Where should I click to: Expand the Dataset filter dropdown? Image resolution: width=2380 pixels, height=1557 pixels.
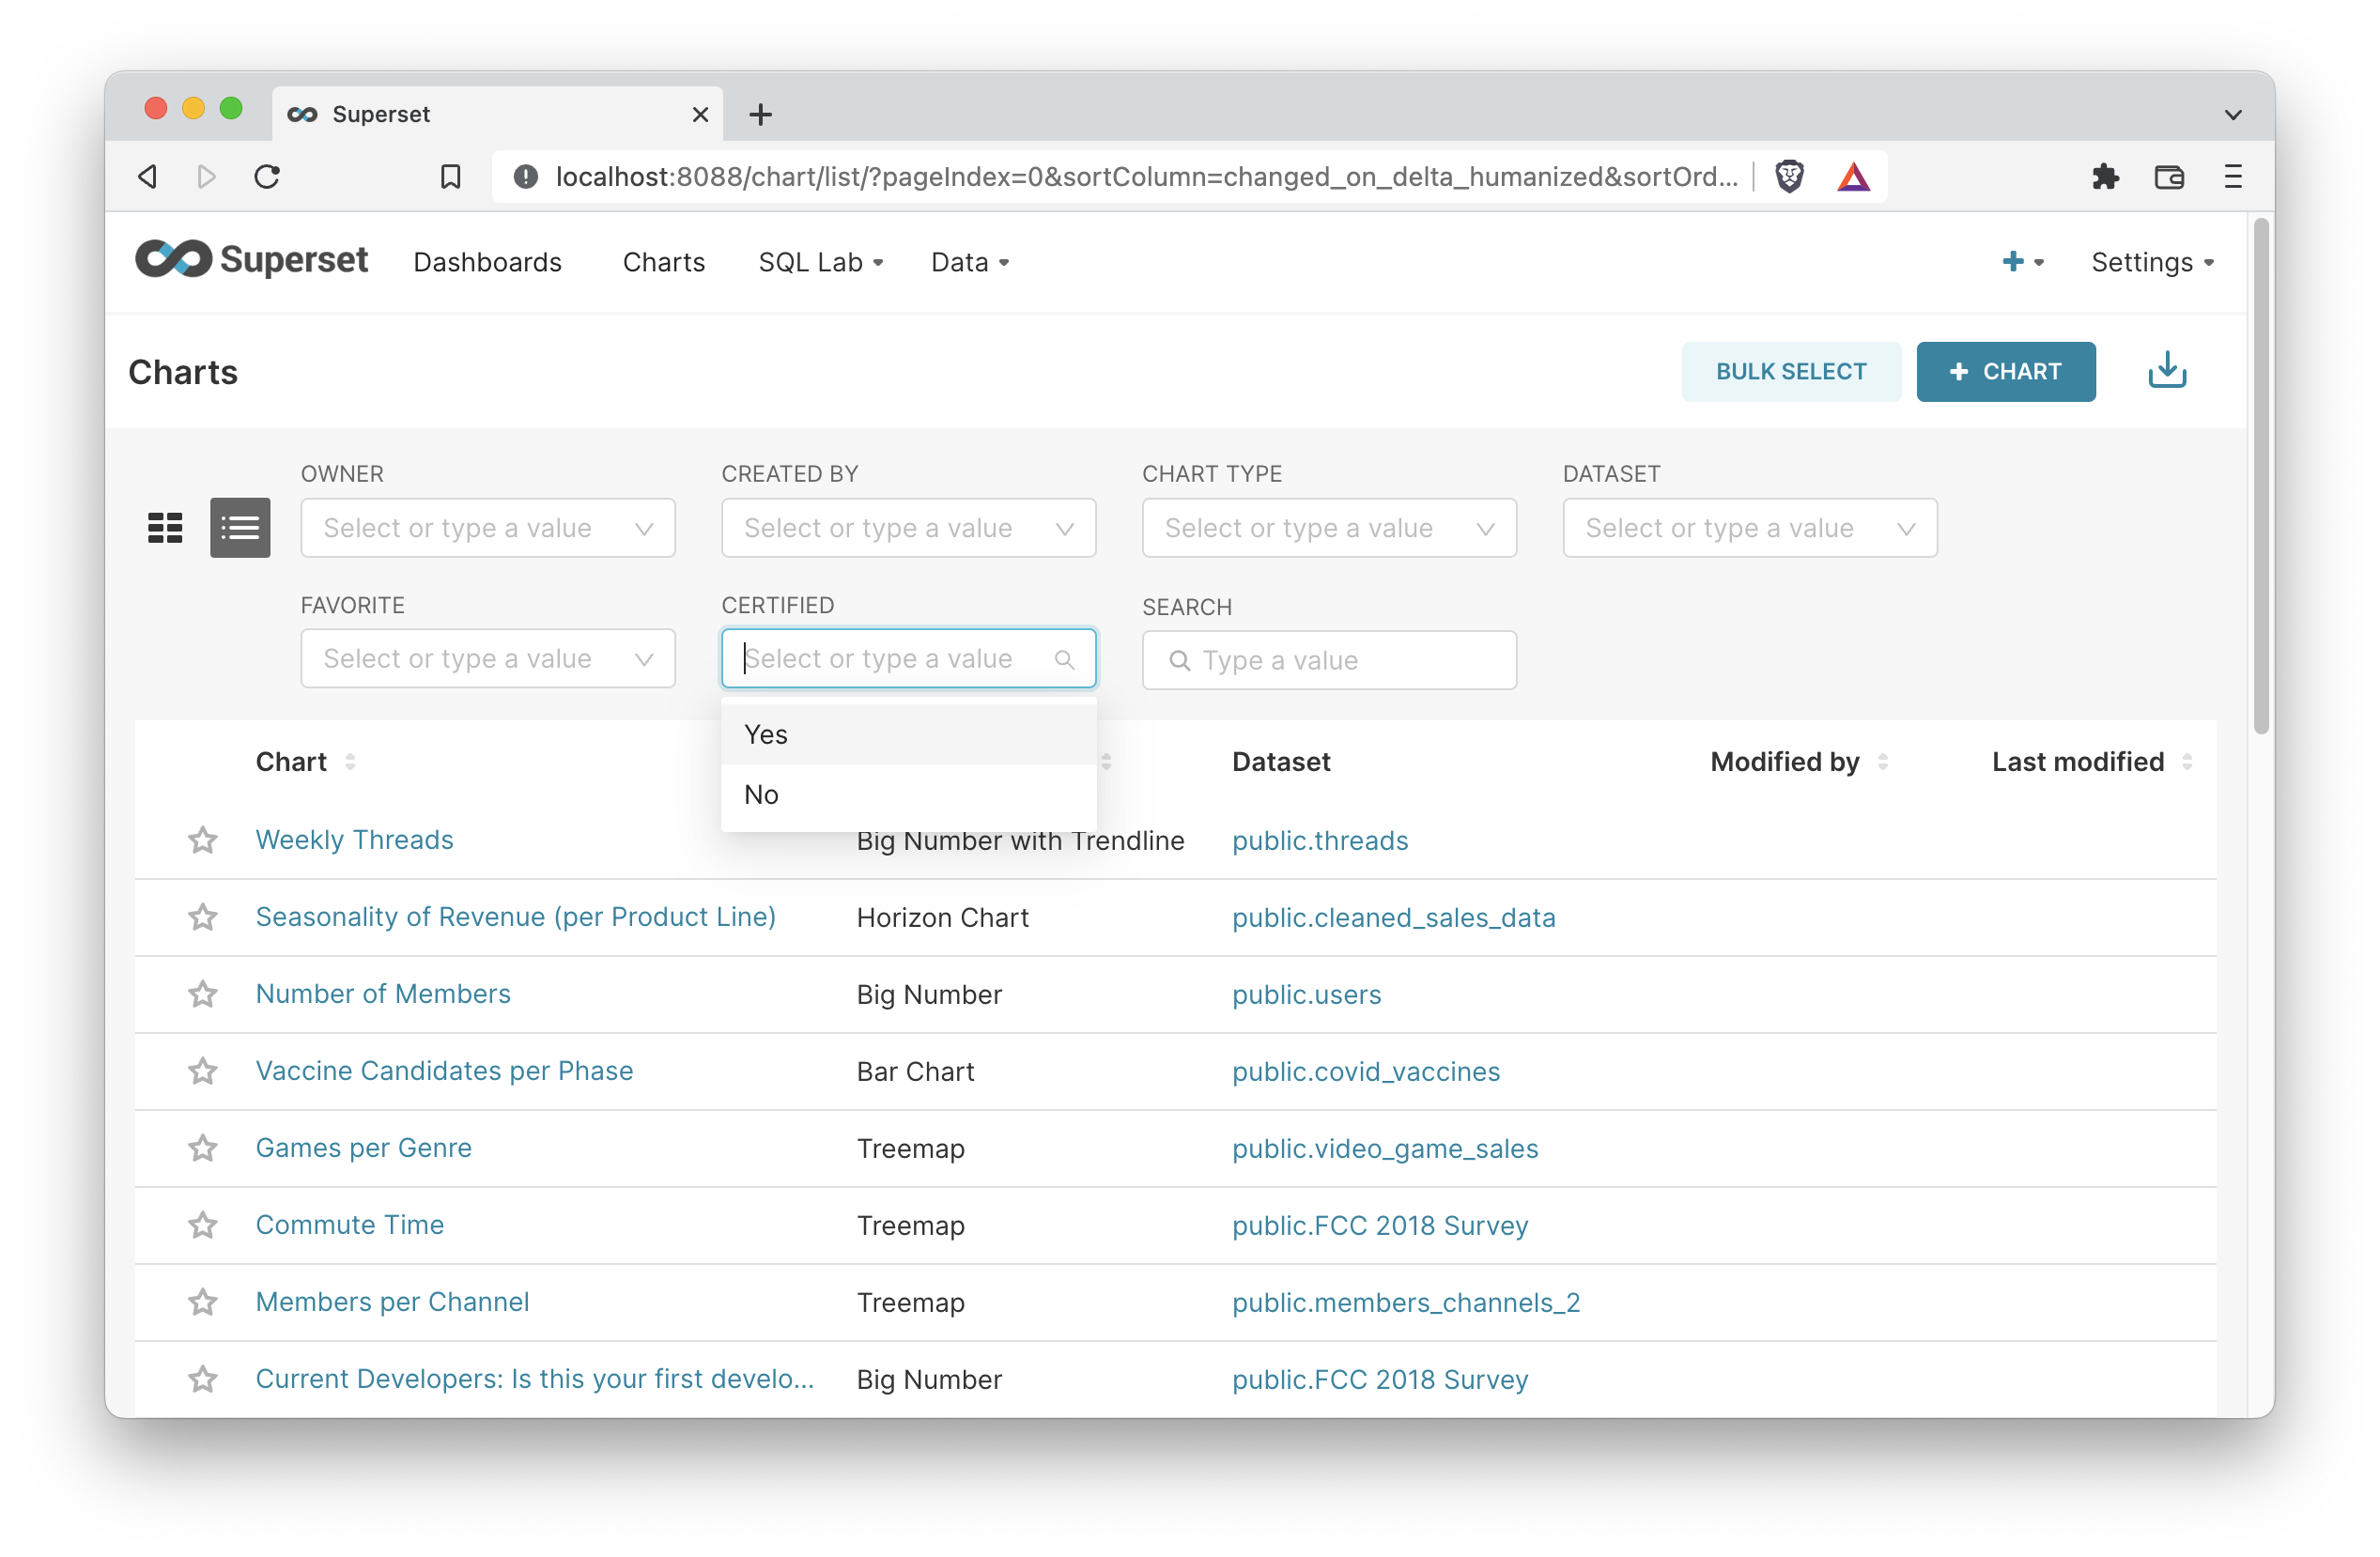point(1748,527)
